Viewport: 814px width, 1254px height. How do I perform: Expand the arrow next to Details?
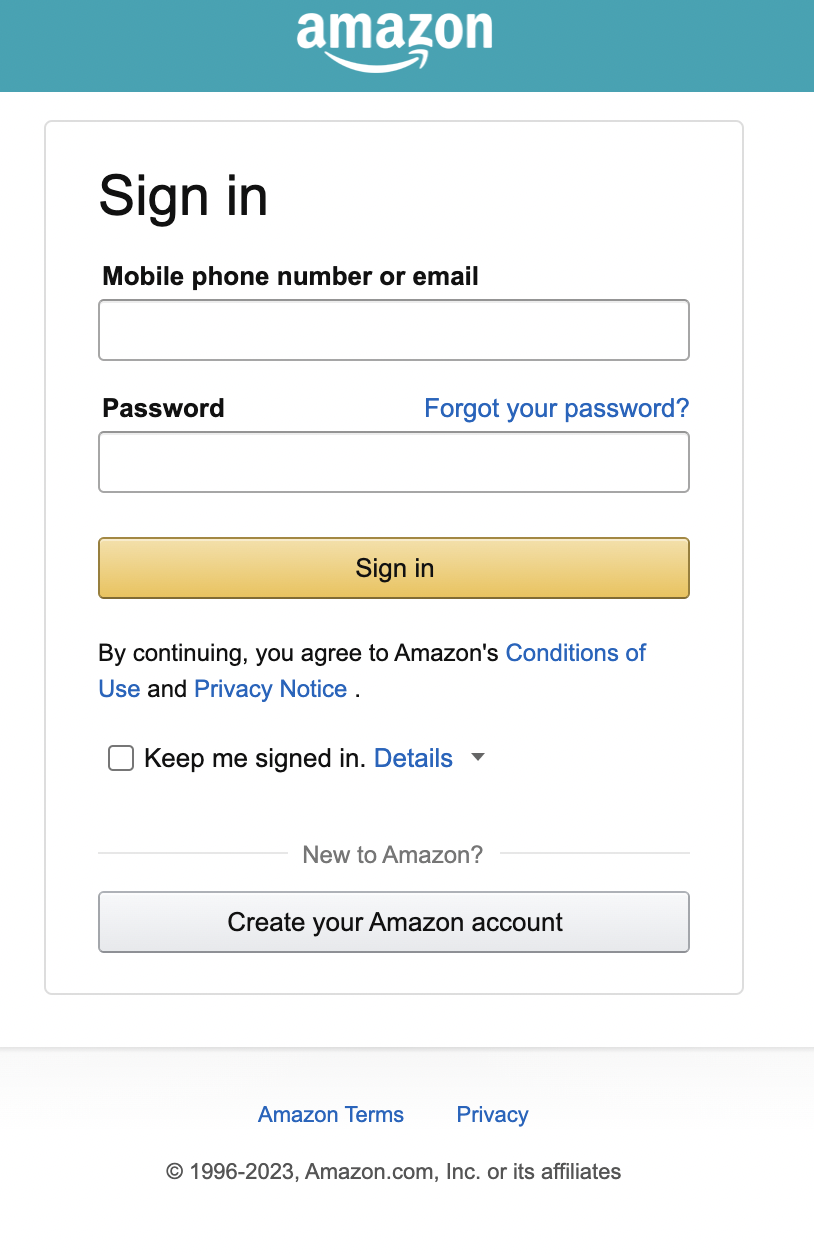click(x=478, y=758)
